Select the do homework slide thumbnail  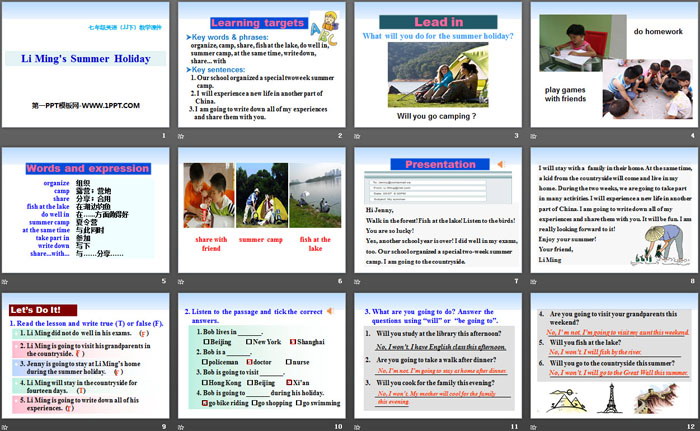pyautogui.click(x=614, y=64)
